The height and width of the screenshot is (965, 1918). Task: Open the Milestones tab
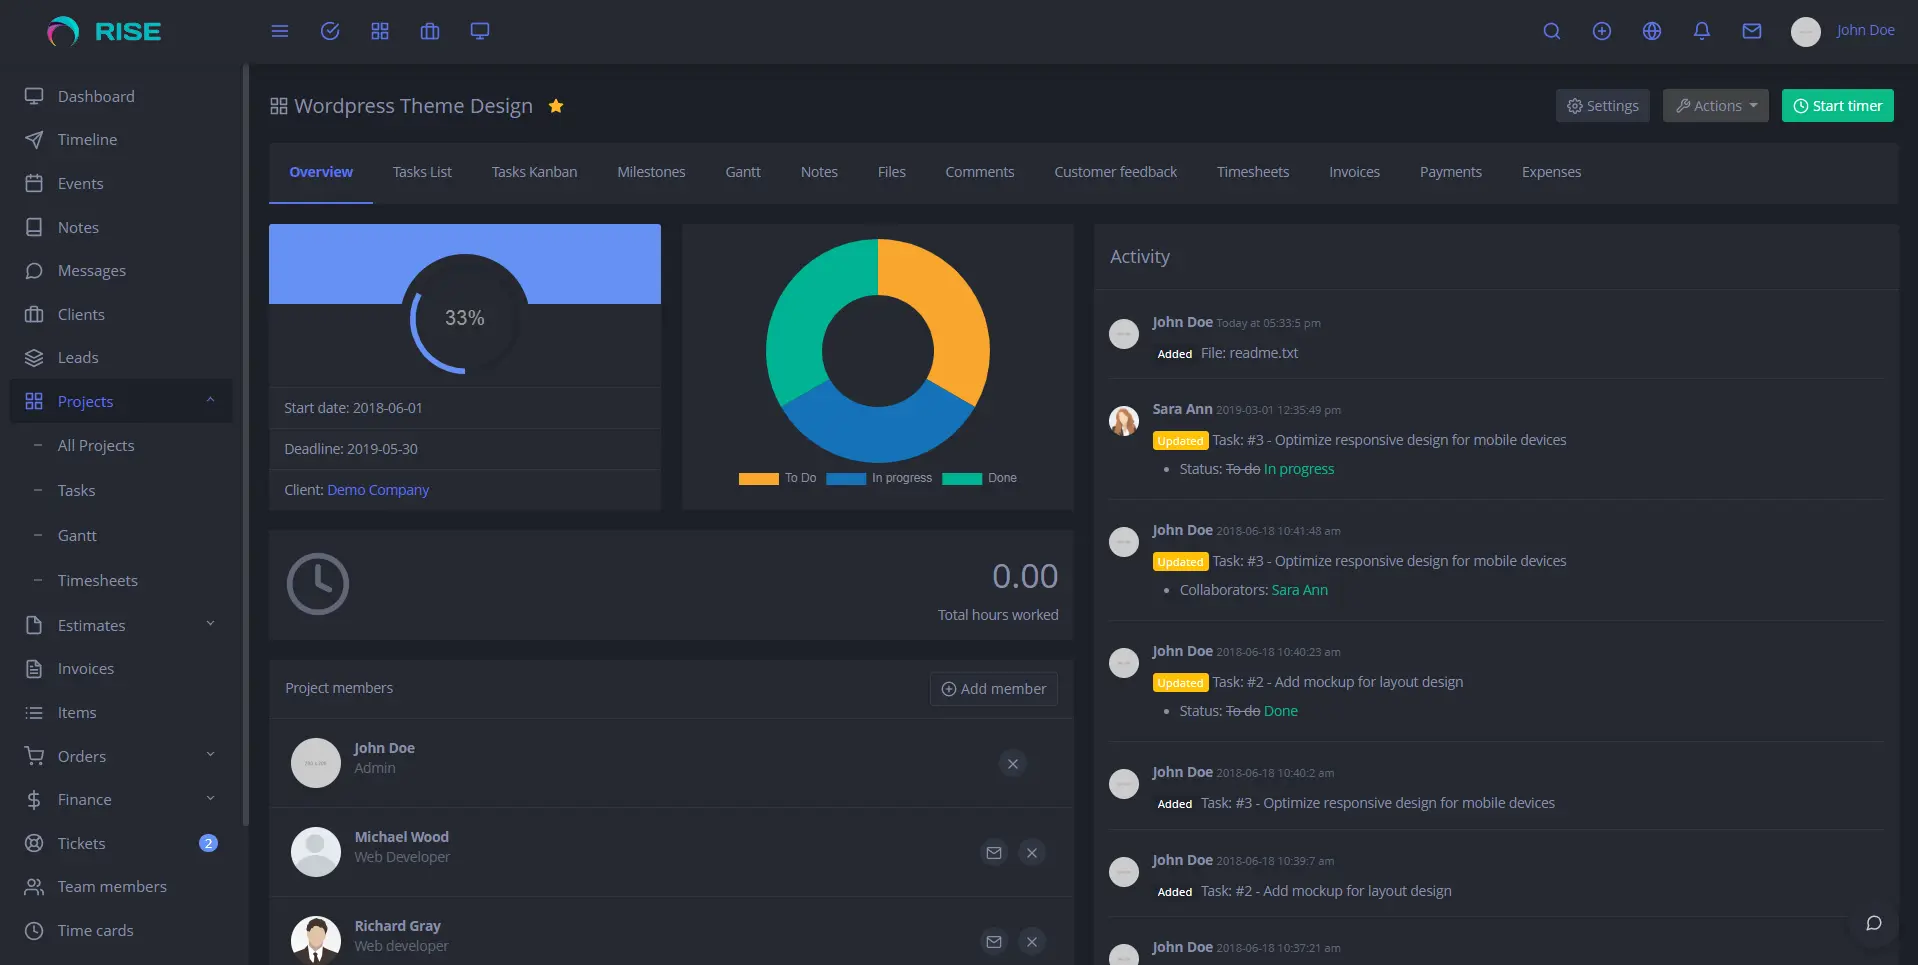pos(651,172)
